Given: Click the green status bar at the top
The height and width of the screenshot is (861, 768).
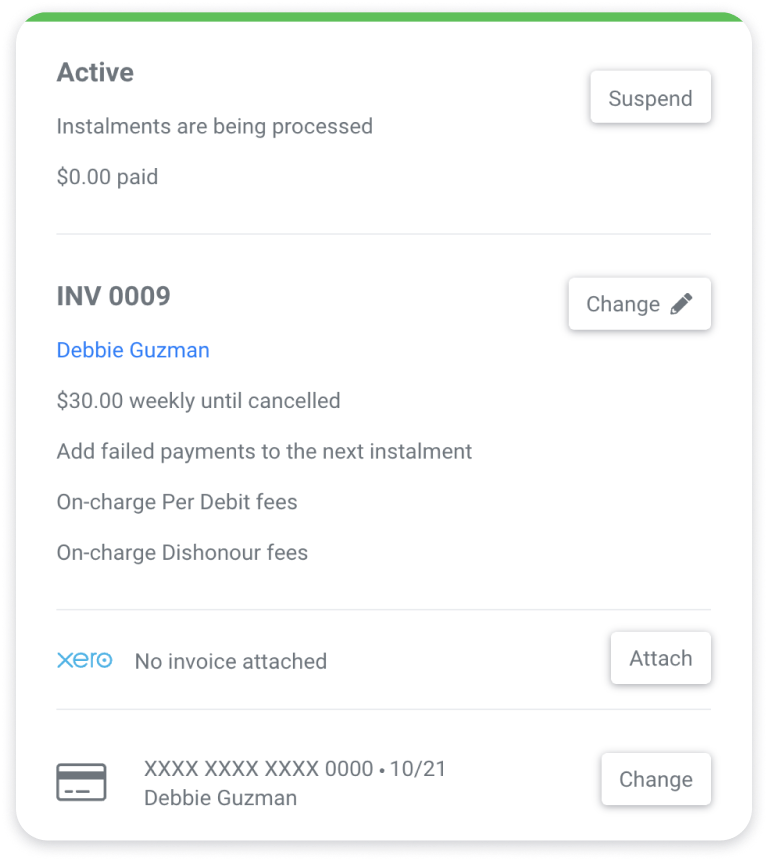Looking at the screenshot, I should click(384, 17).
